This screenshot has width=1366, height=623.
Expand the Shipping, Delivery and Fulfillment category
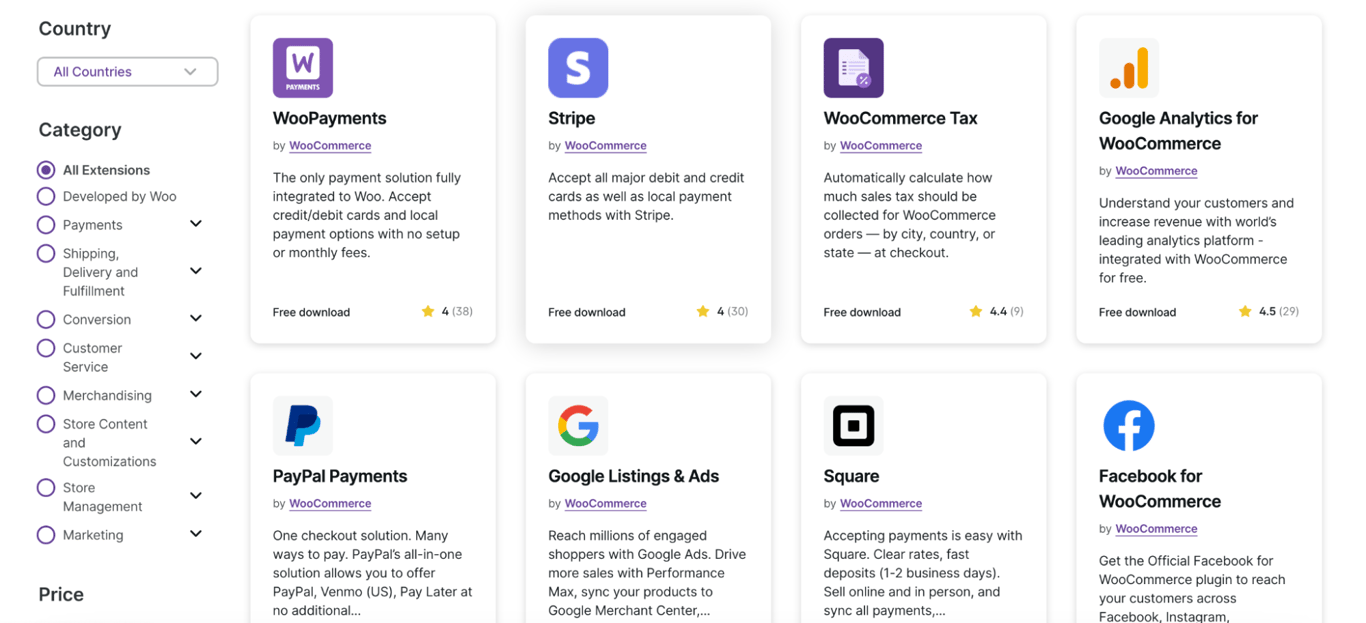click(196, 270)
